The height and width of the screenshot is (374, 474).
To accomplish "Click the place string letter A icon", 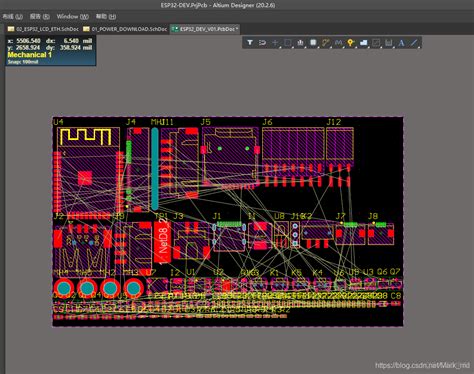I will tap(401, 43).
